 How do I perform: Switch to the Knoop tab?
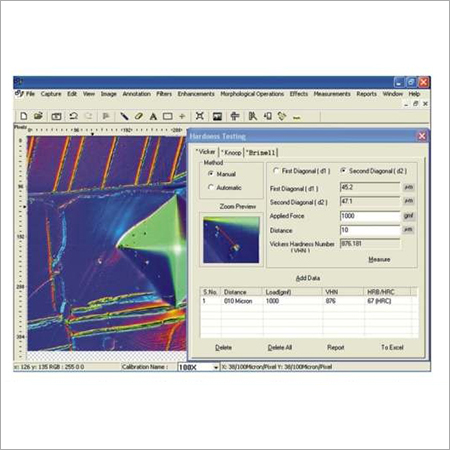point(231,152)
